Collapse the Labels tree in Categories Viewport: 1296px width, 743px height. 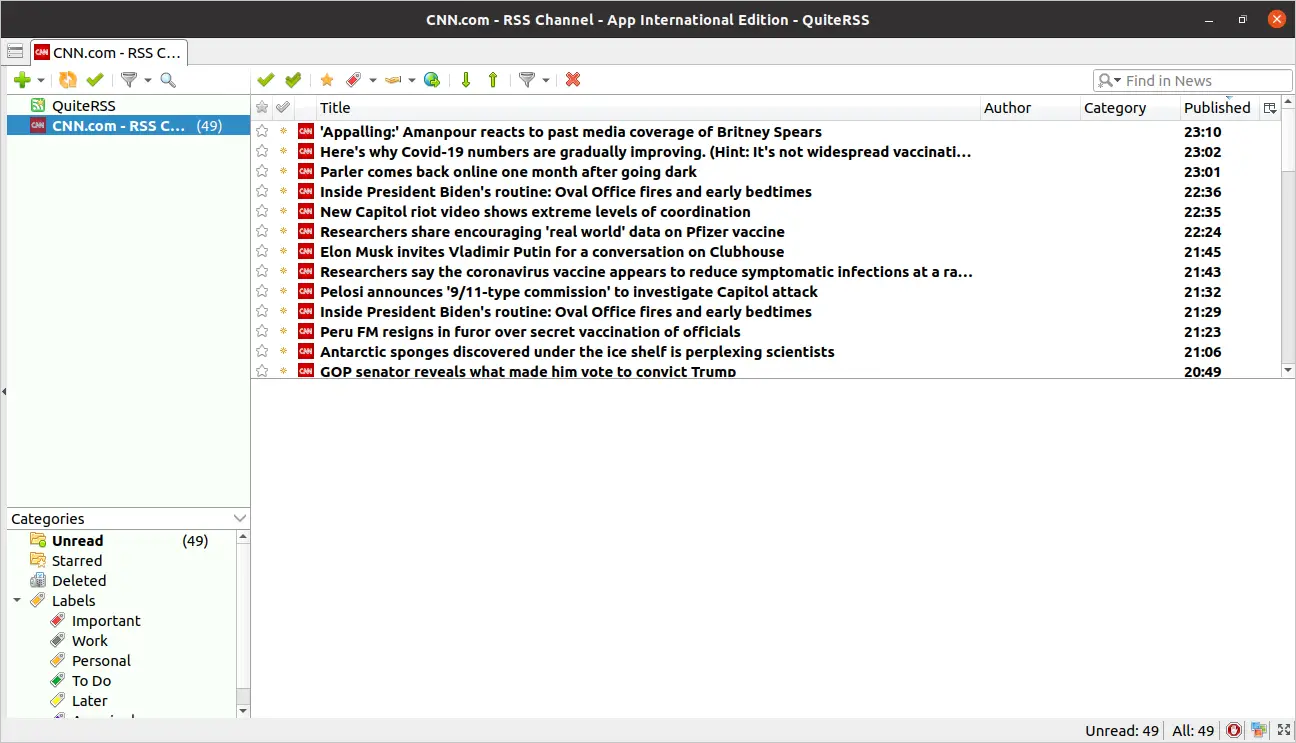17,601
